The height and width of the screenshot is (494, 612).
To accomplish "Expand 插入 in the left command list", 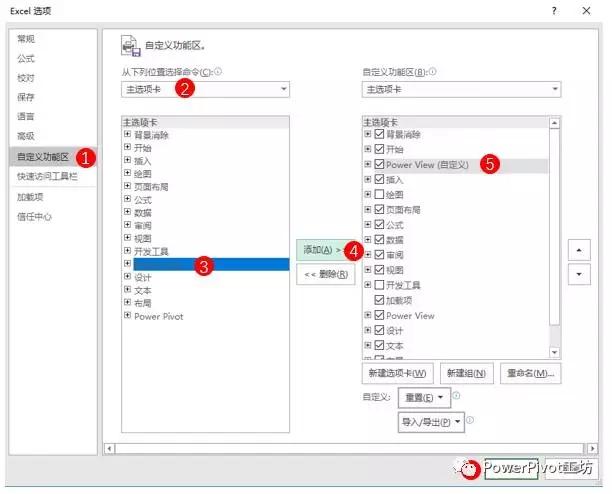I will click(x=127, y=160).
